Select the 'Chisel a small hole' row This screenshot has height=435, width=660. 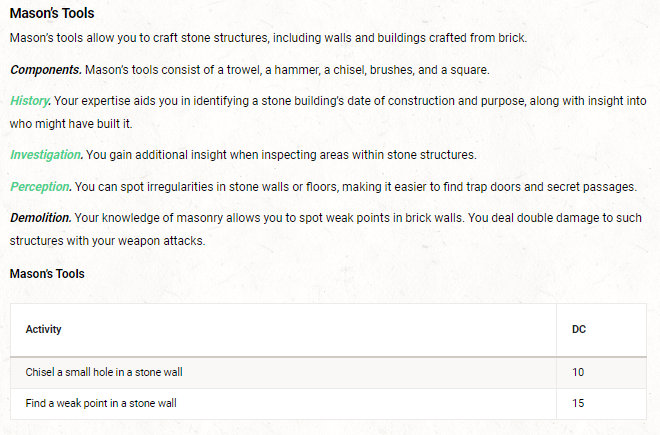pyautogui.click(x=104, y=373)
